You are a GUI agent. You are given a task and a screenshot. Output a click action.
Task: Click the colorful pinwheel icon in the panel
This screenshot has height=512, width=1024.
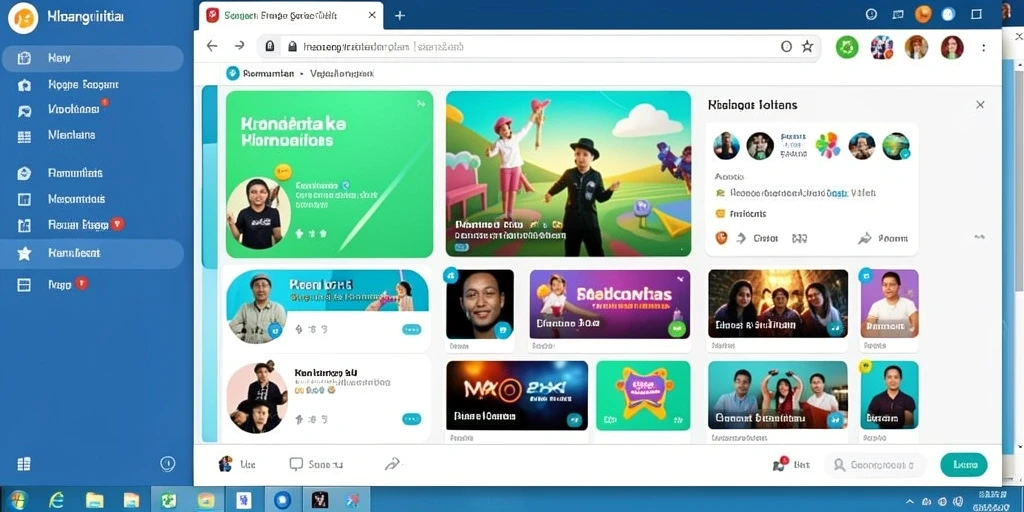click(x=827, y=146)
